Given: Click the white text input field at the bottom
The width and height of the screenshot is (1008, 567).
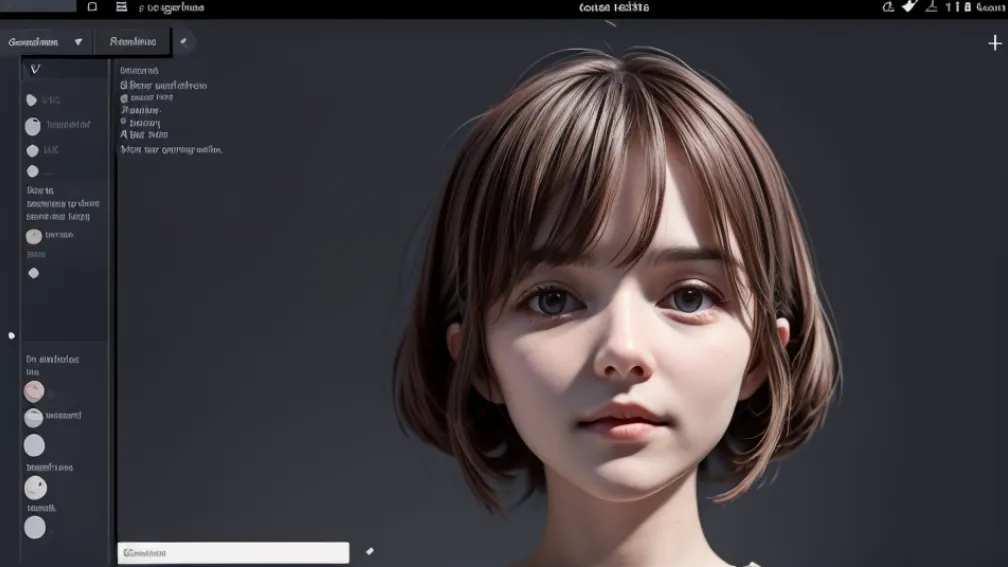Looking at the screenshot, I should click(233, 553).
